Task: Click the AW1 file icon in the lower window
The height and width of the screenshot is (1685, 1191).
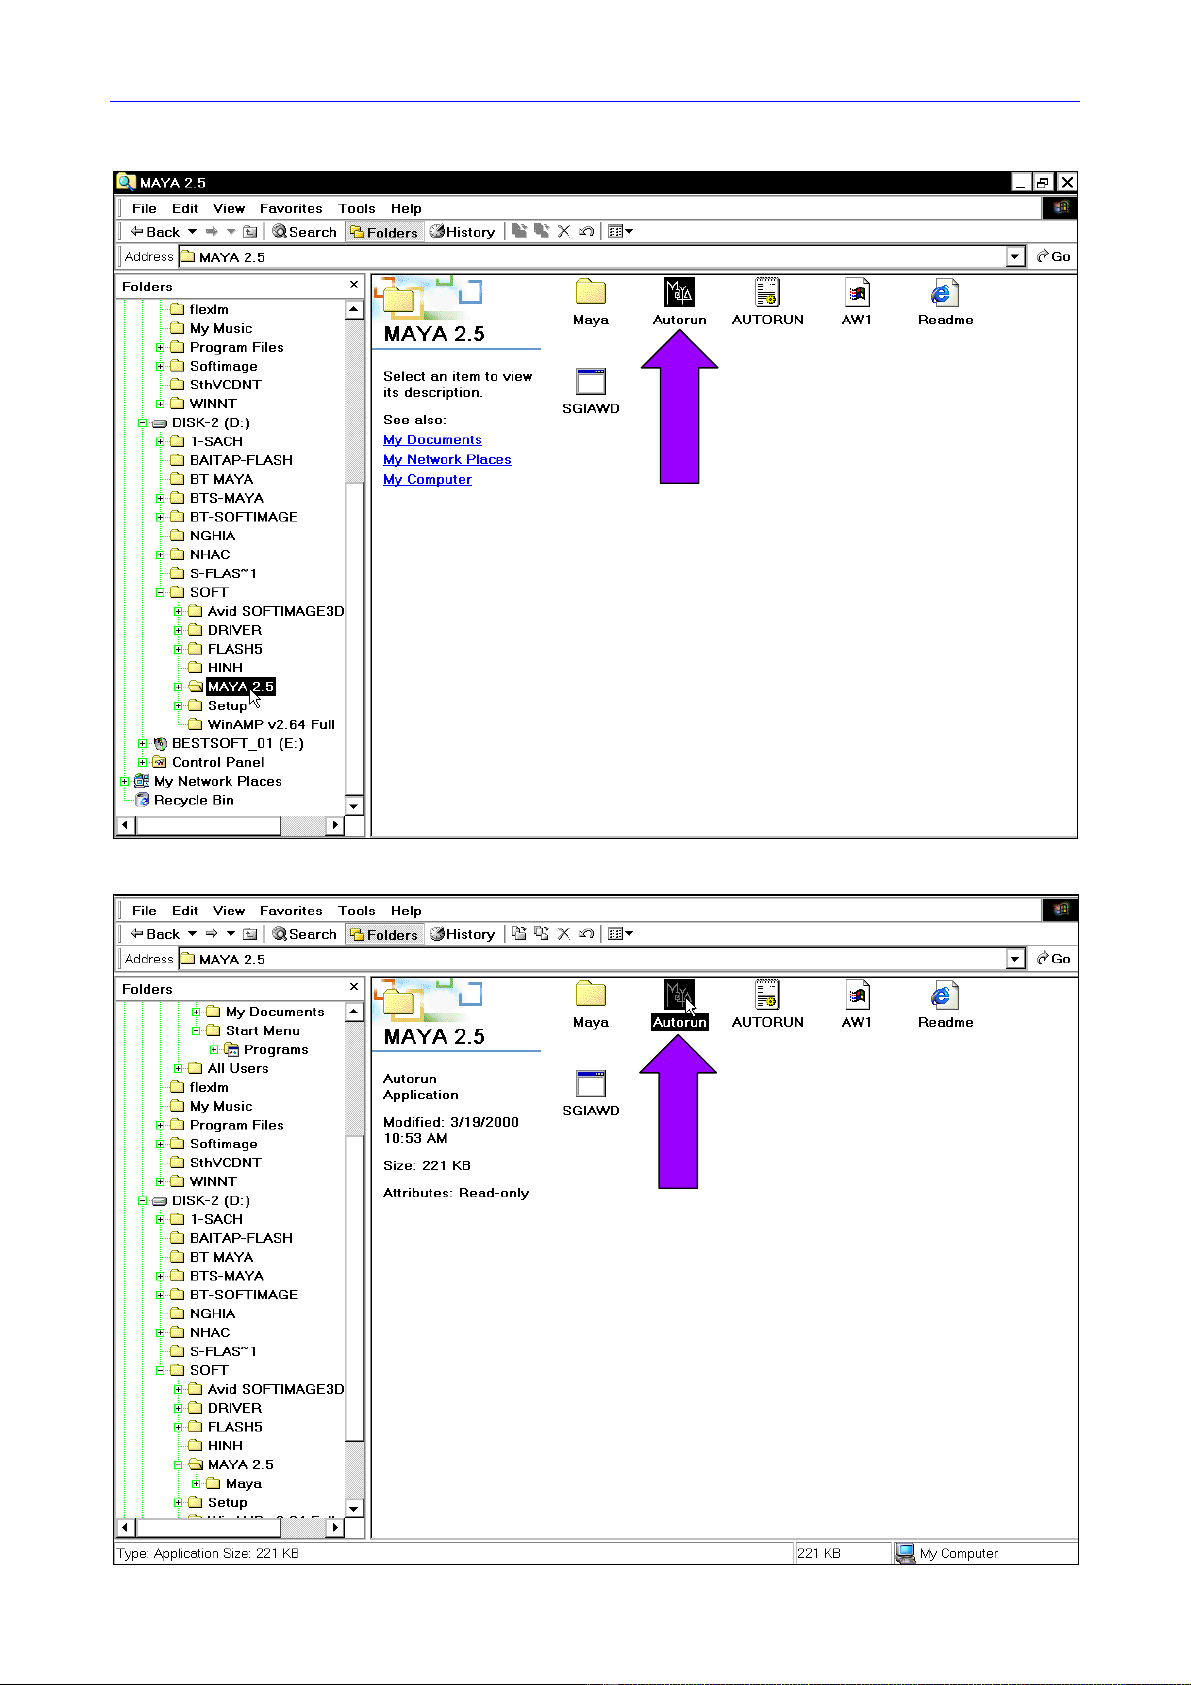Action: (x=856, y=996)
